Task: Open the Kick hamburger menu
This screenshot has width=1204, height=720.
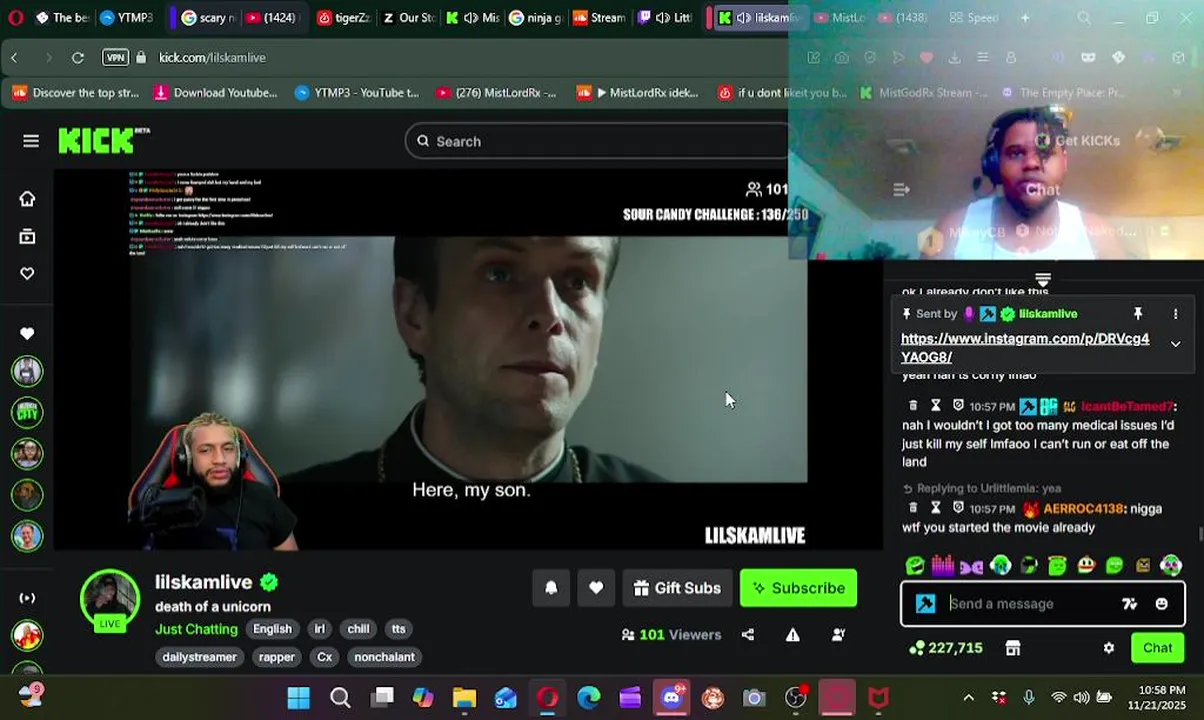Action: (x=31, y=141)
